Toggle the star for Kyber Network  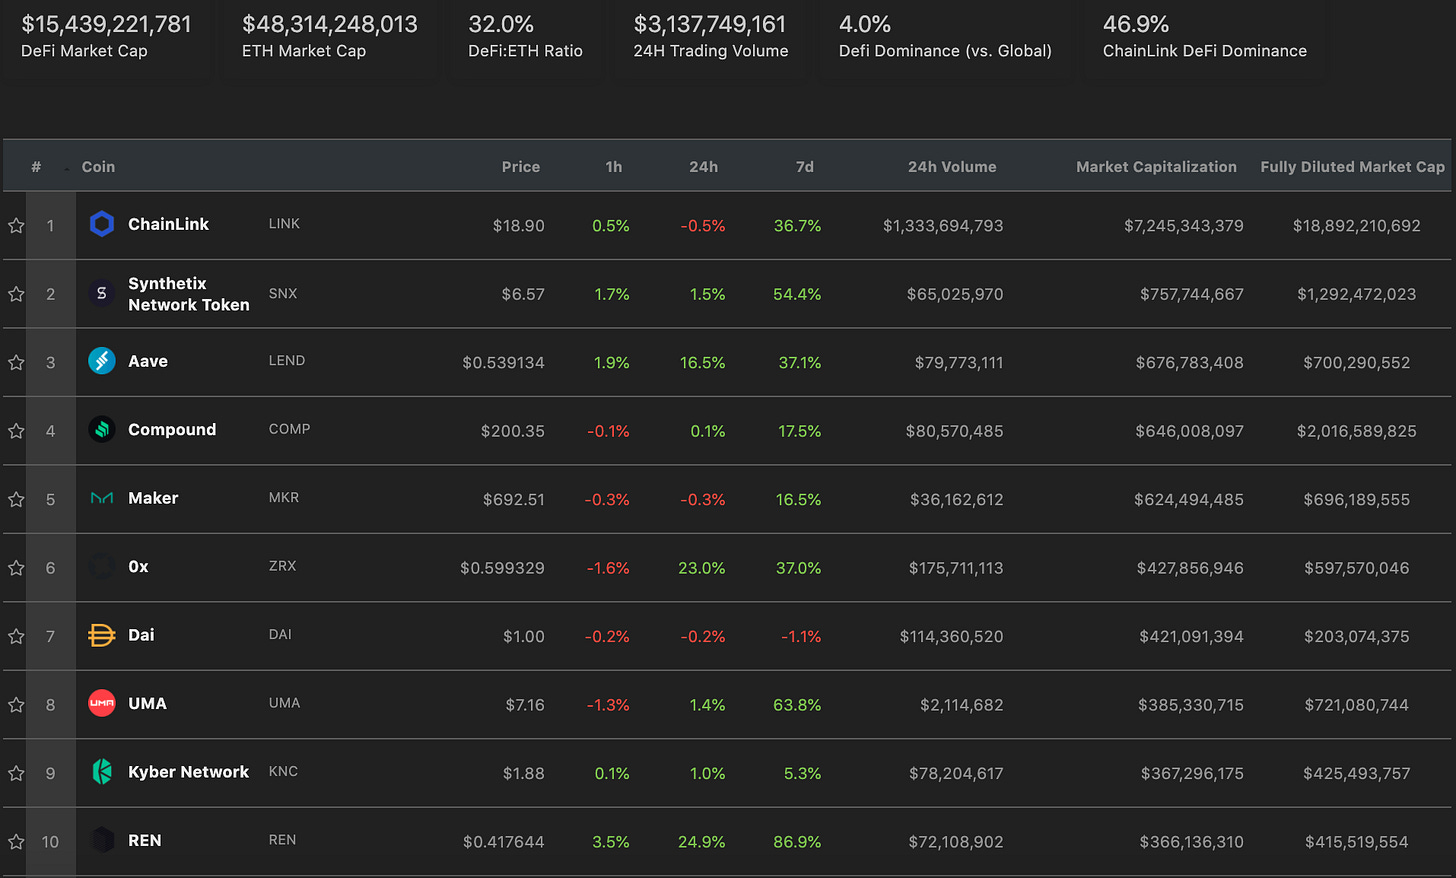tap(16, 773)
